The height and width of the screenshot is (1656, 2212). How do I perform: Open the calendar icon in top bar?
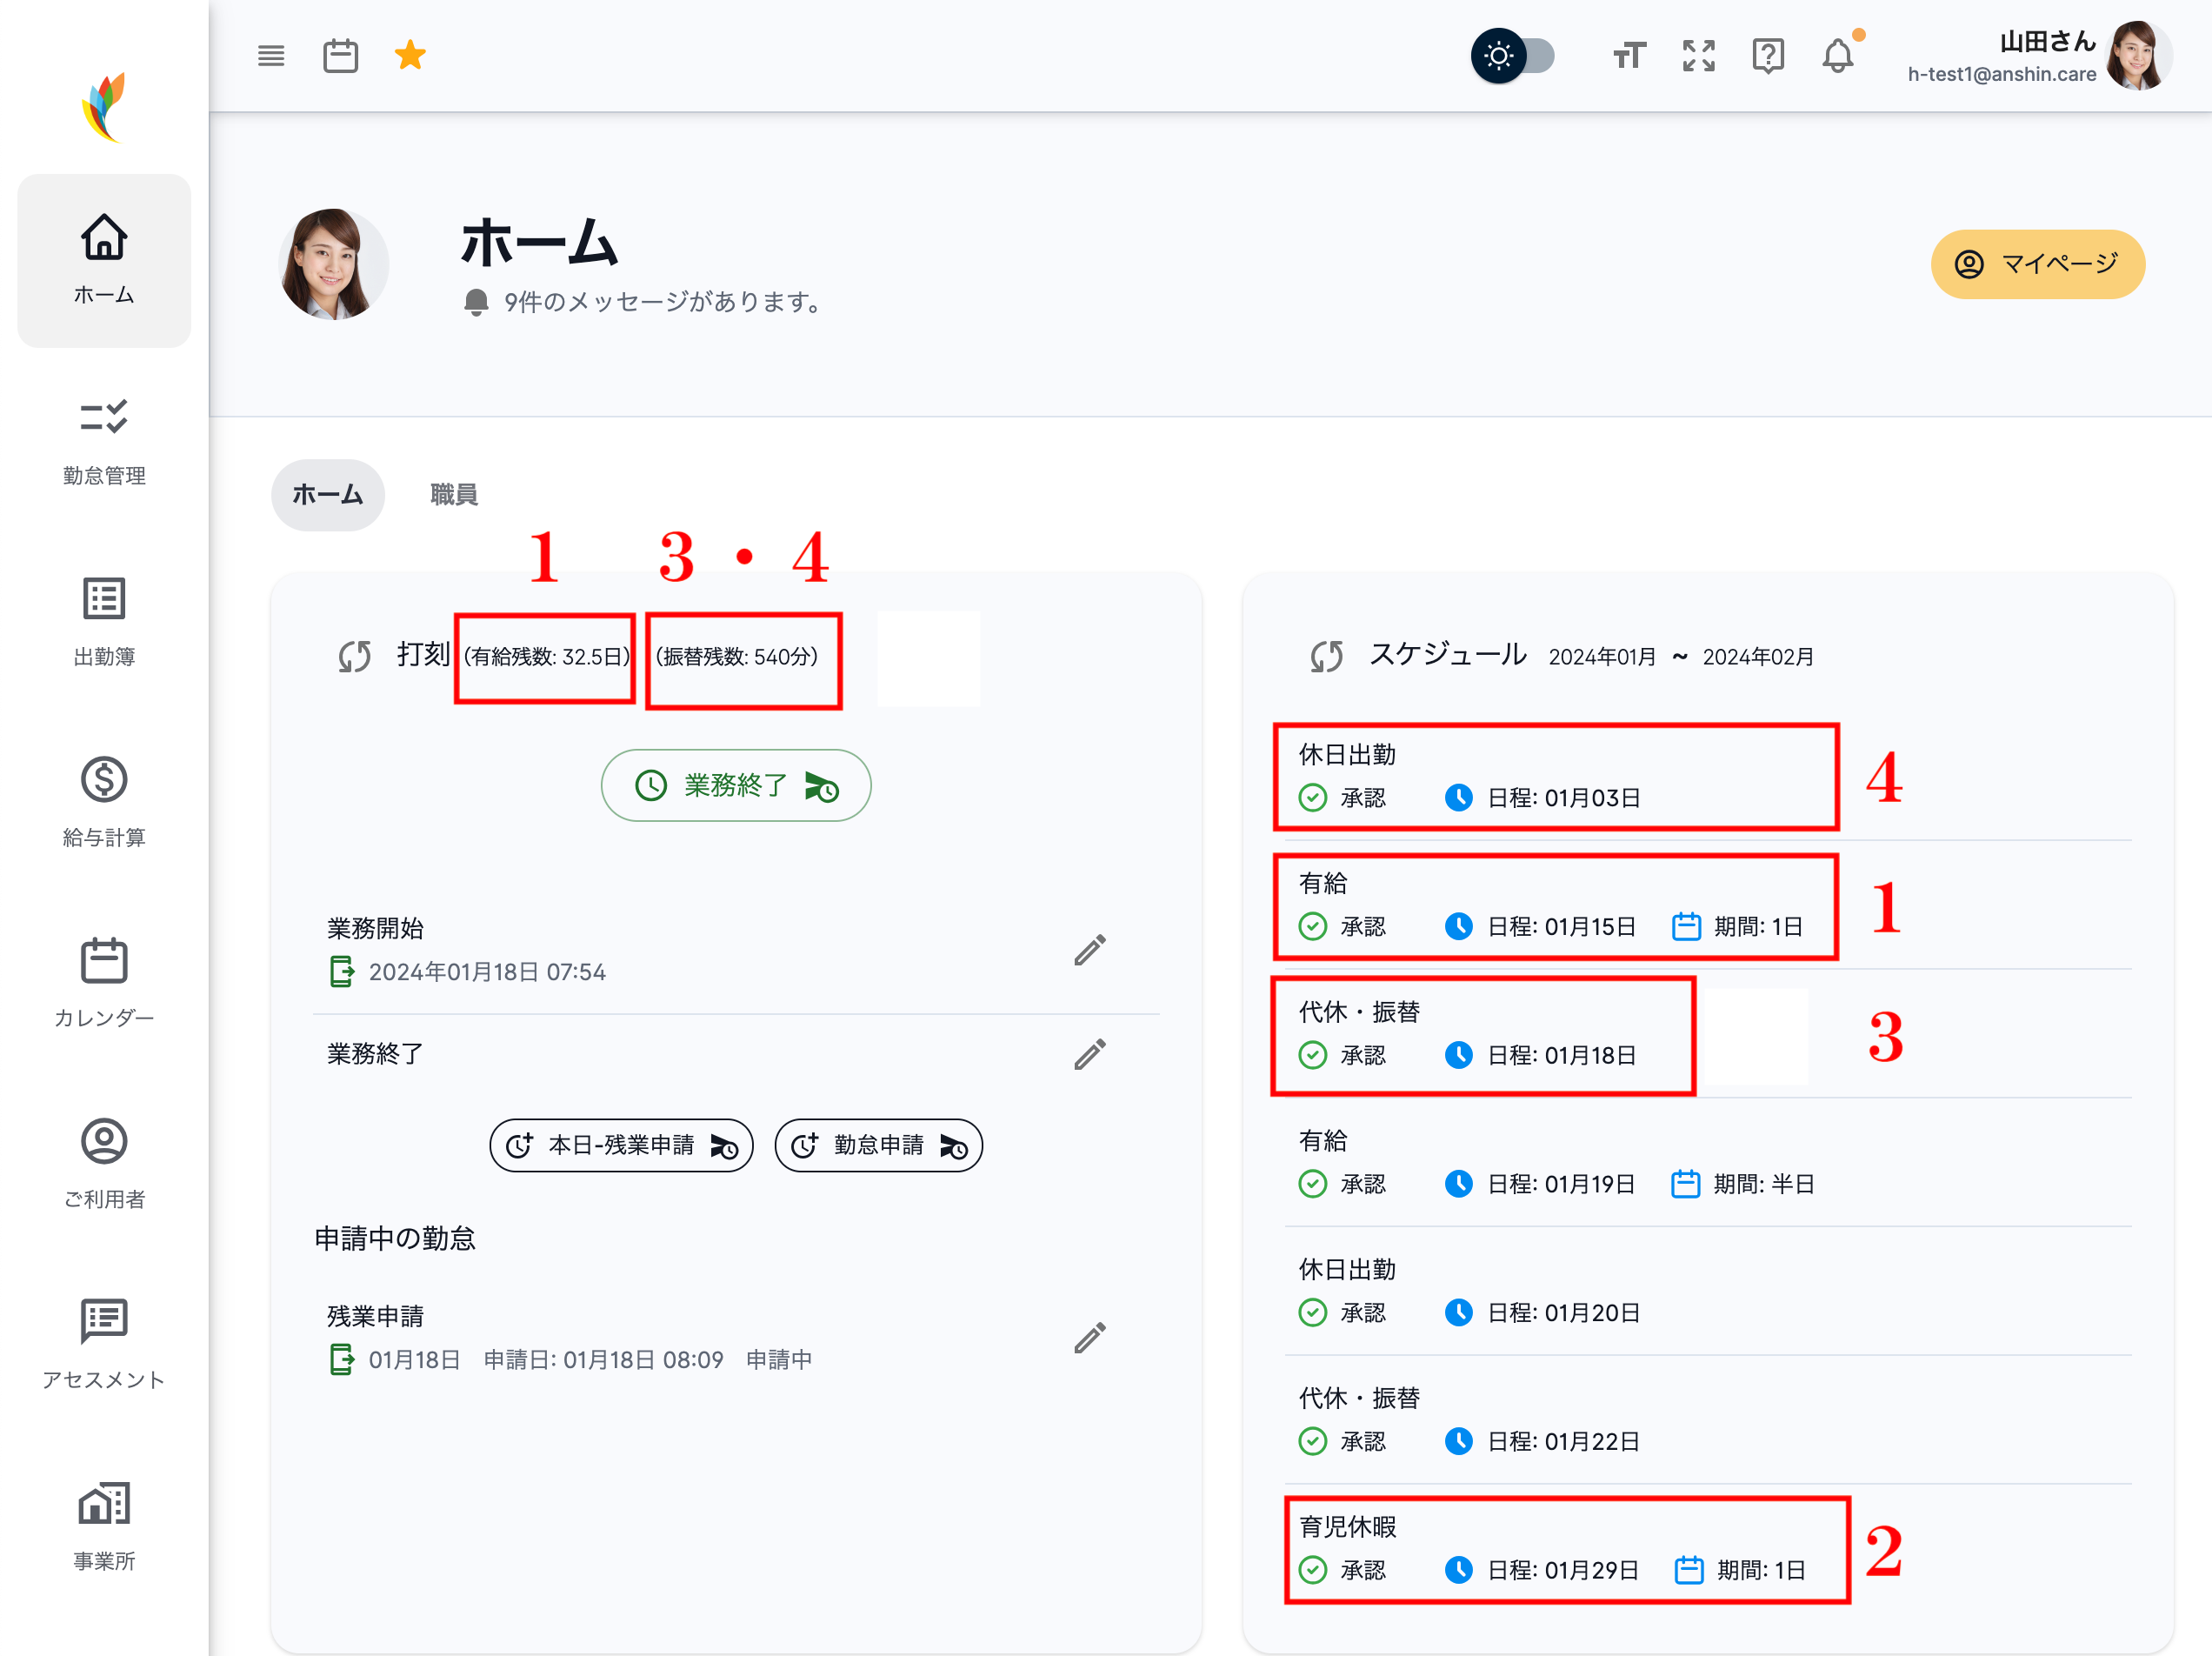(x=340, y=56)
